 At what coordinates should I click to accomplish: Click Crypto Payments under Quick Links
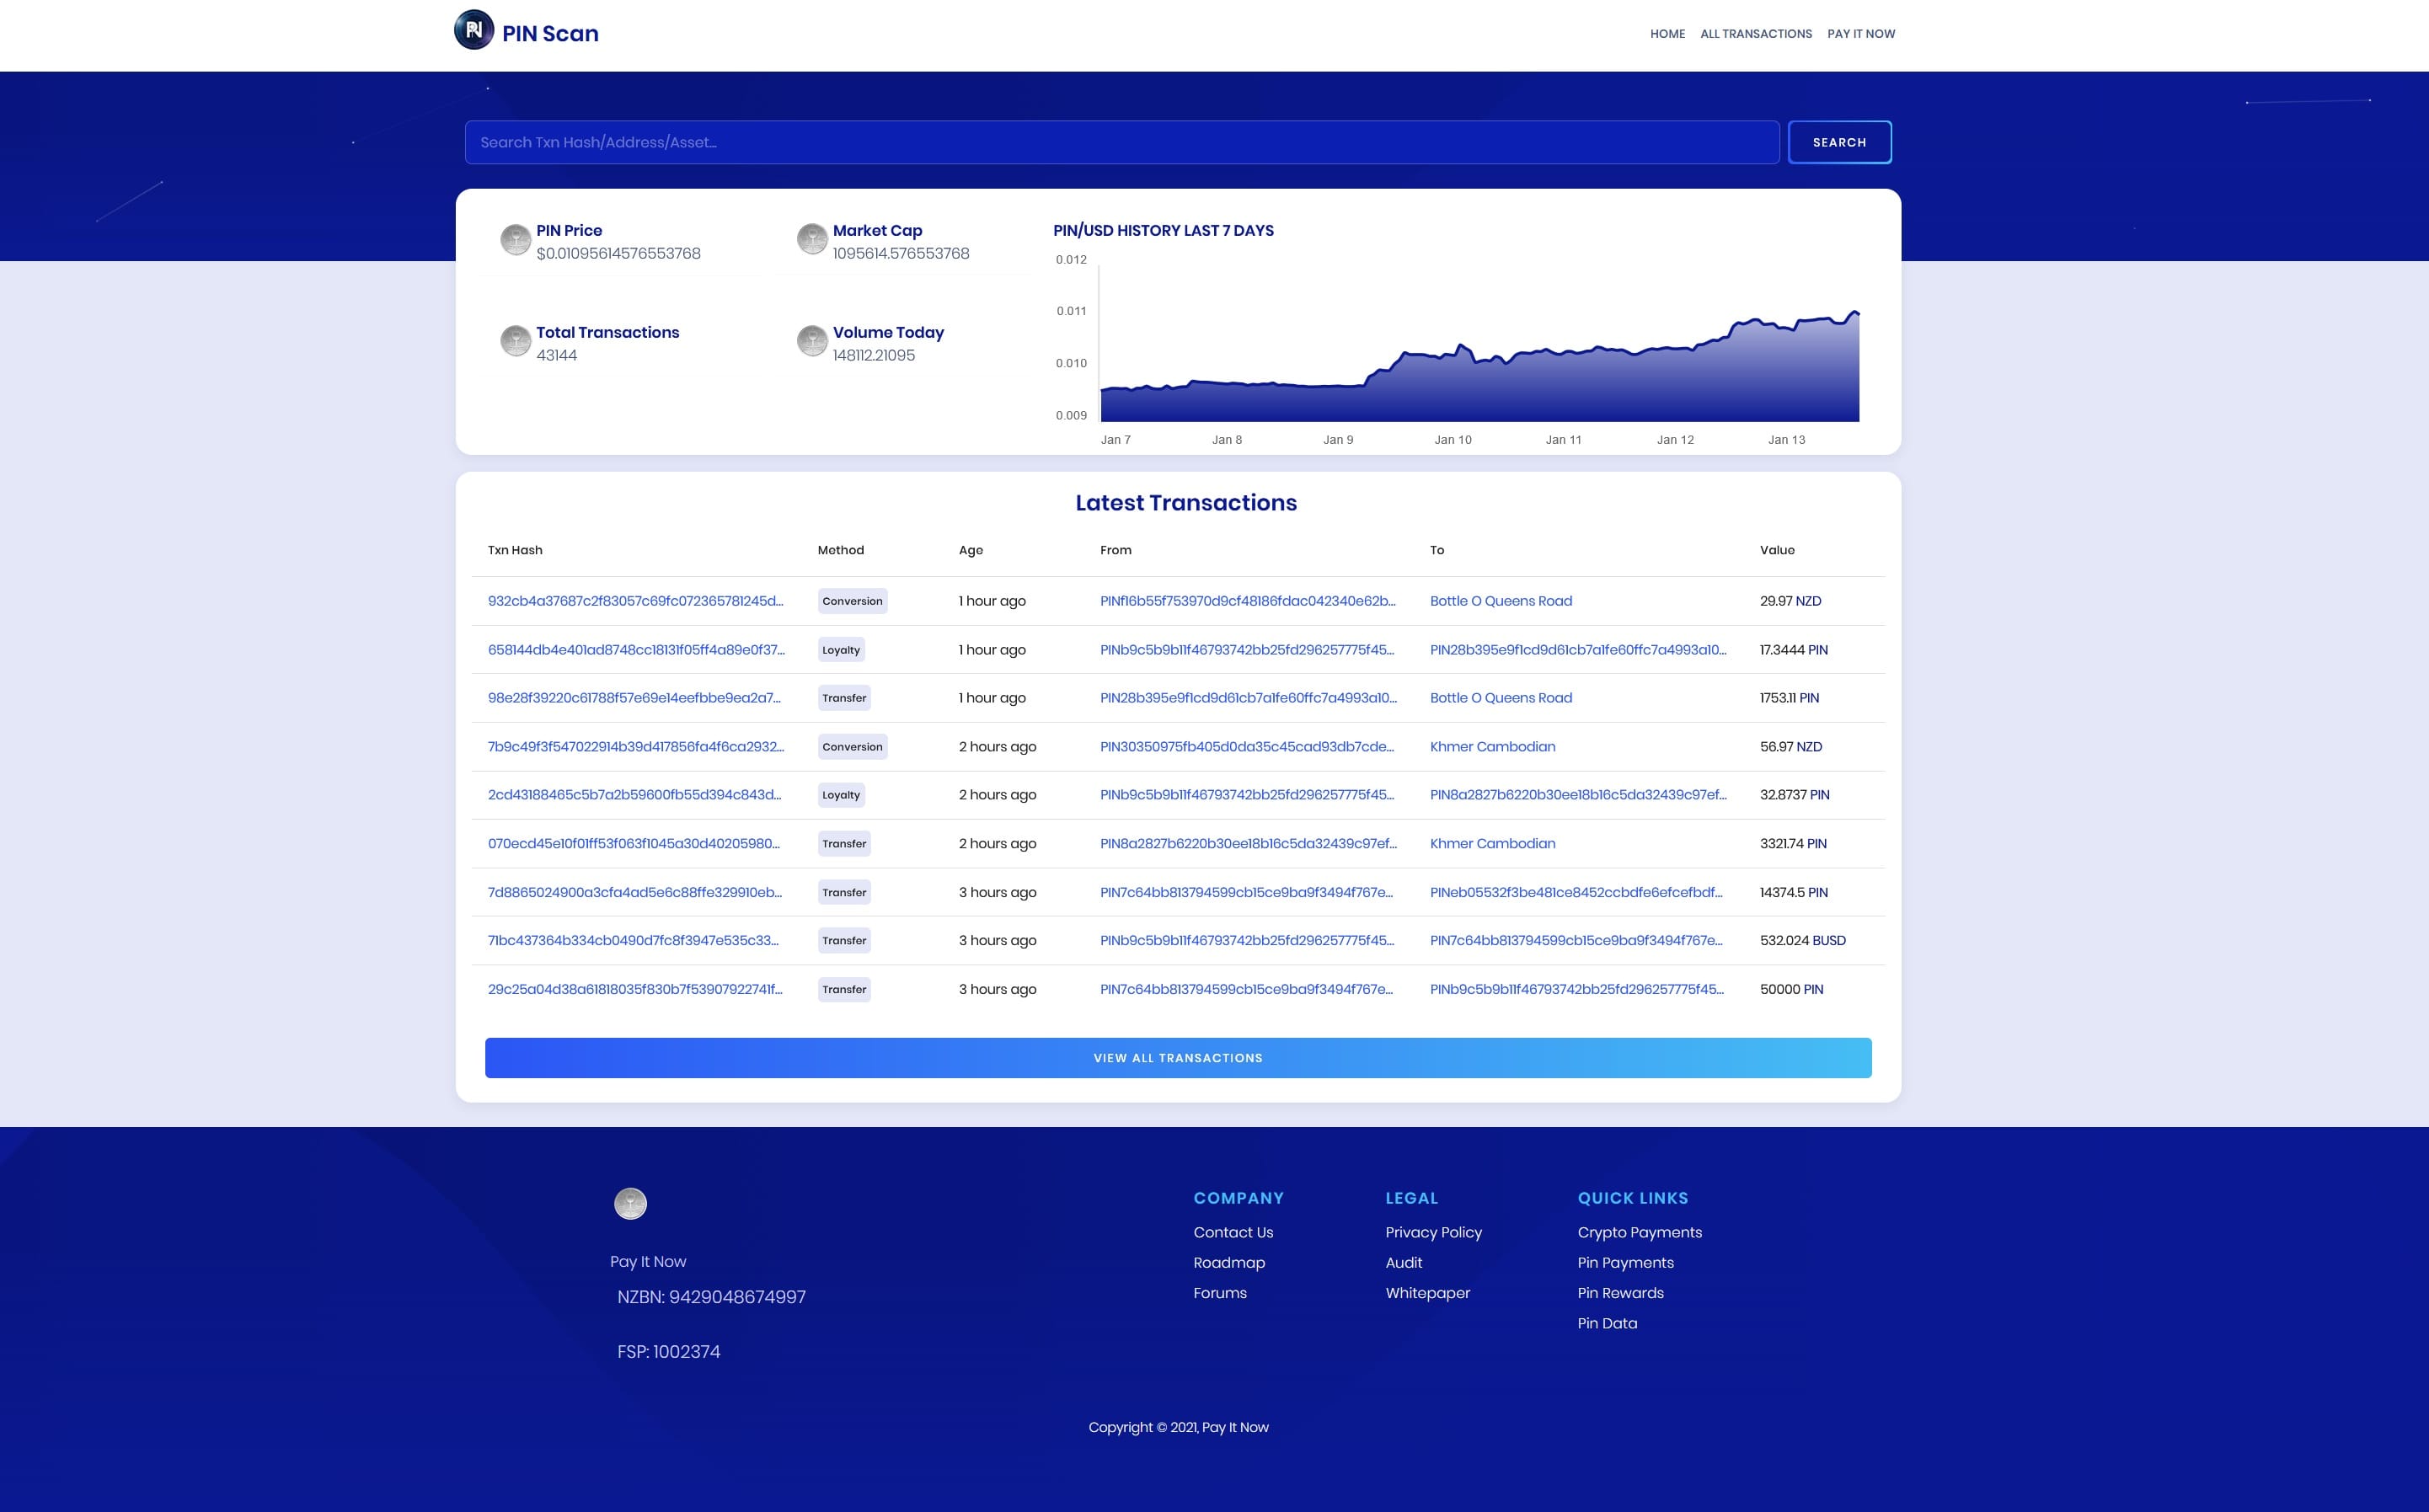(x=1639, y=1232)
